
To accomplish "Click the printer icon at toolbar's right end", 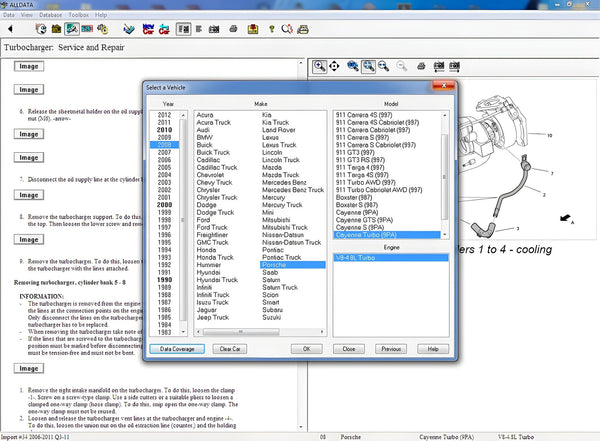I will coord(303,29).
